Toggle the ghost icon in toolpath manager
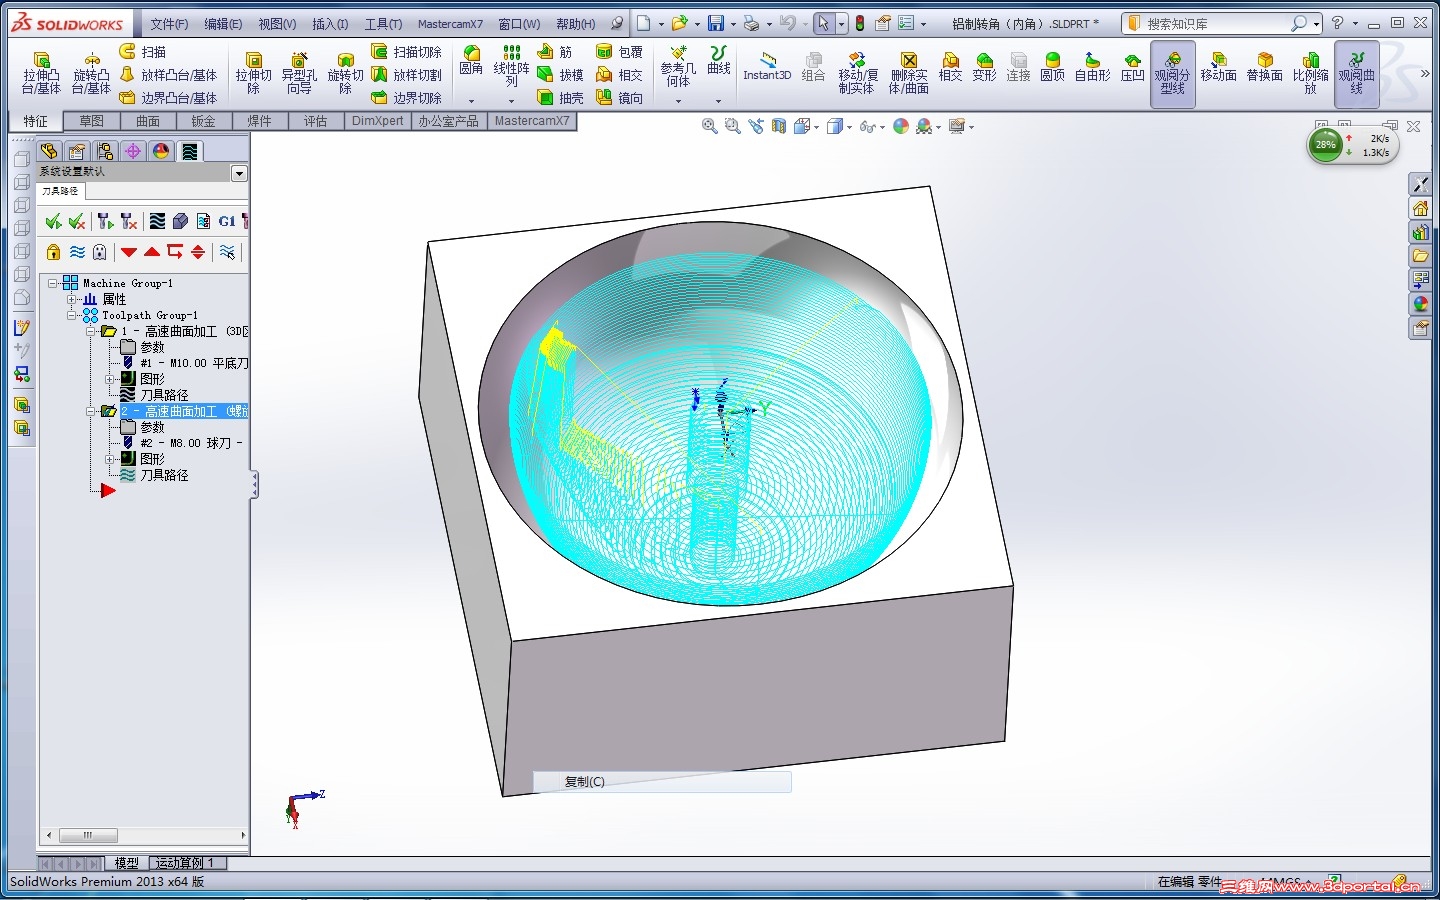The height and width of the screenshot is (900, 1440). 100,252
